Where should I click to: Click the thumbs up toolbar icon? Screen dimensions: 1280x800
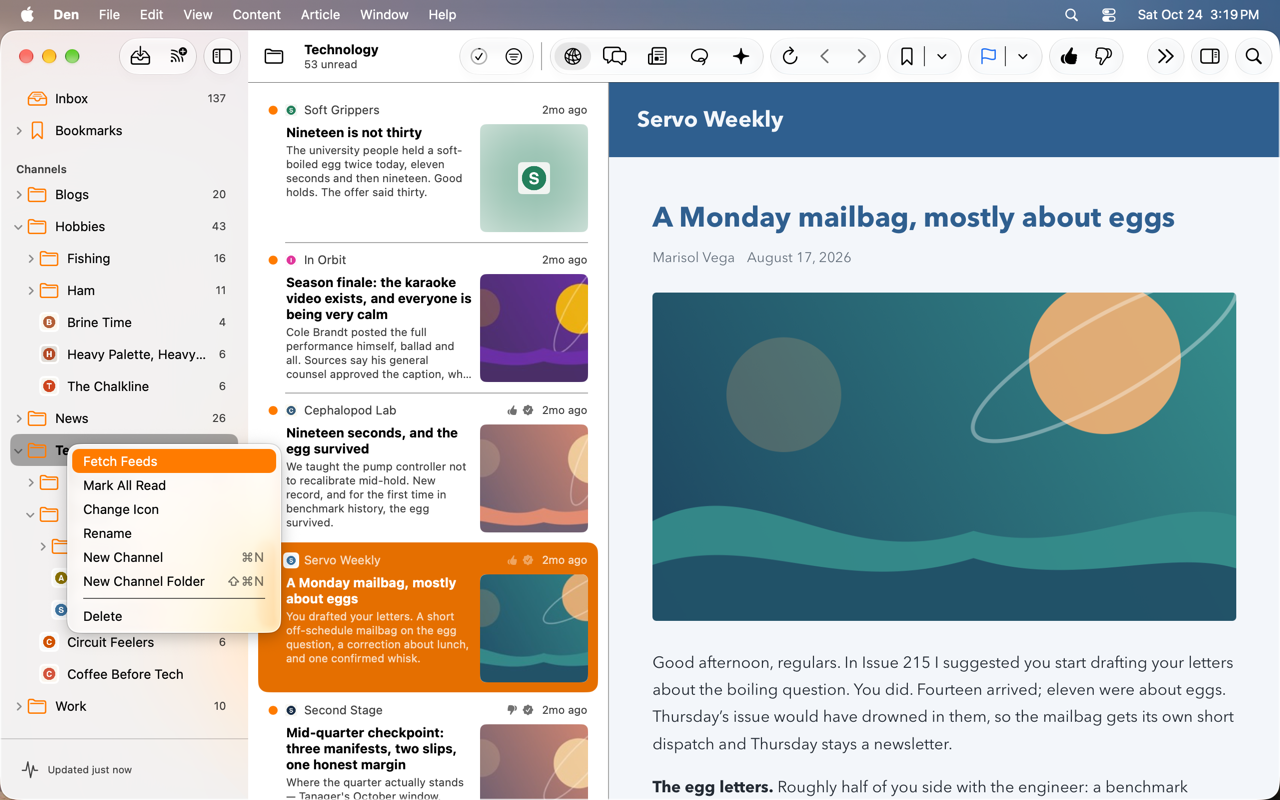tap(1069, 57)
